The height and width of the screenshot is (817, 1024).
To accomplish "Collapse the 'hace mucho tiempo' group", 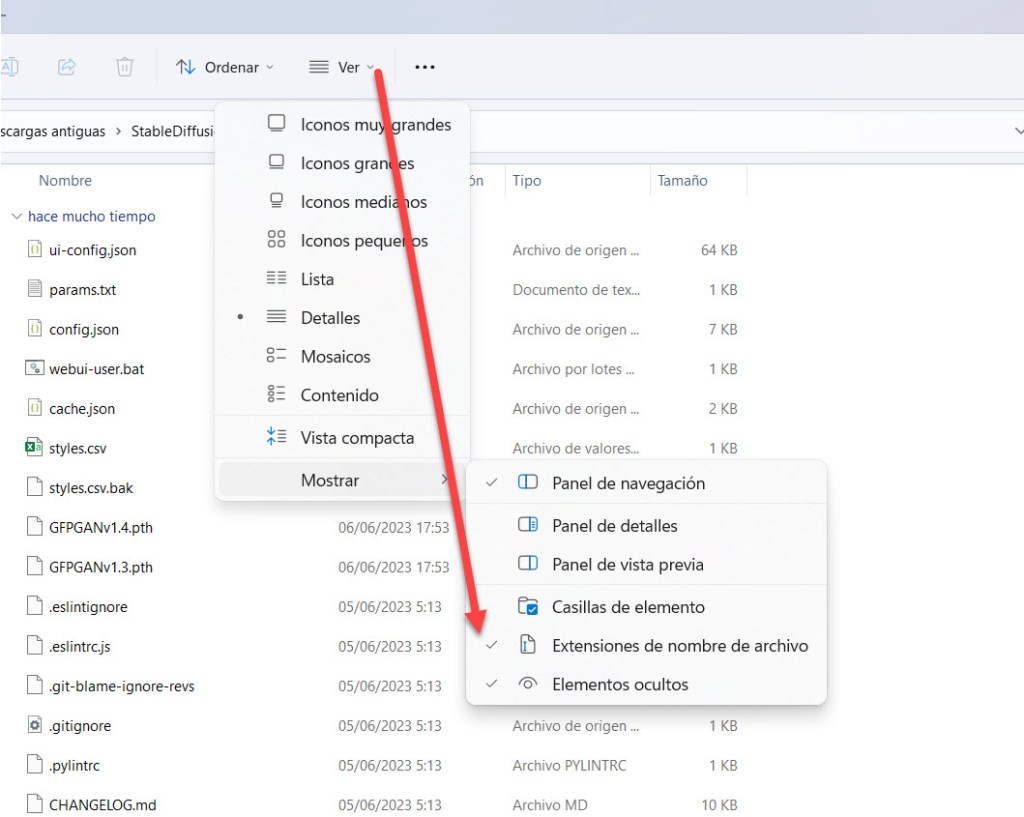I will click(x=16, y=216).
